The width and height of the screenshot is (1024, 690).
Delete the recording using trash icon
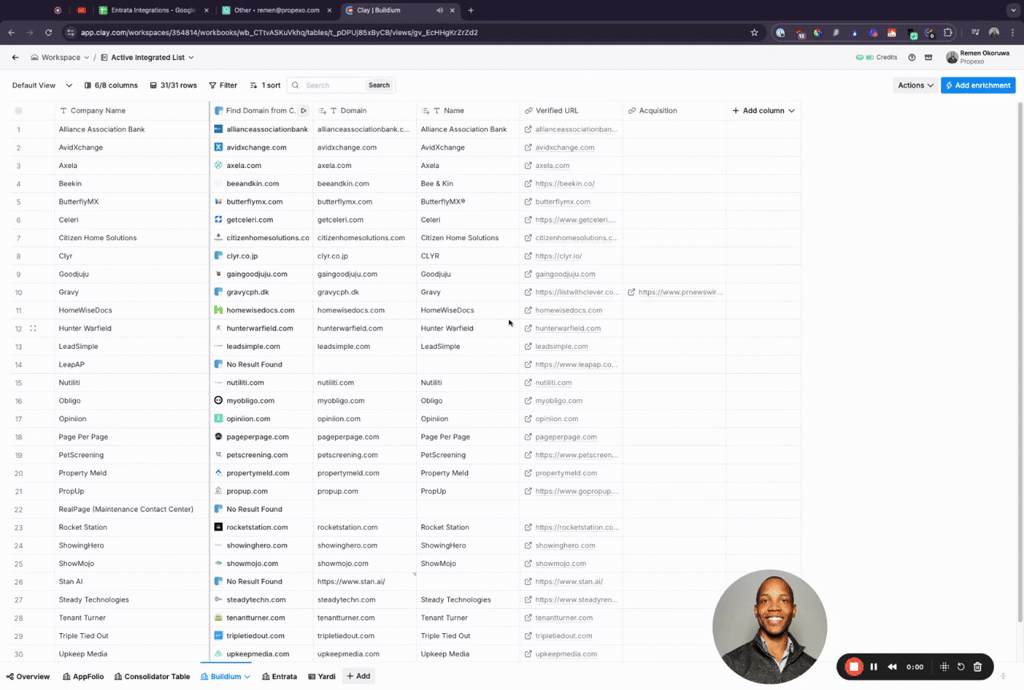click(978, 667)
